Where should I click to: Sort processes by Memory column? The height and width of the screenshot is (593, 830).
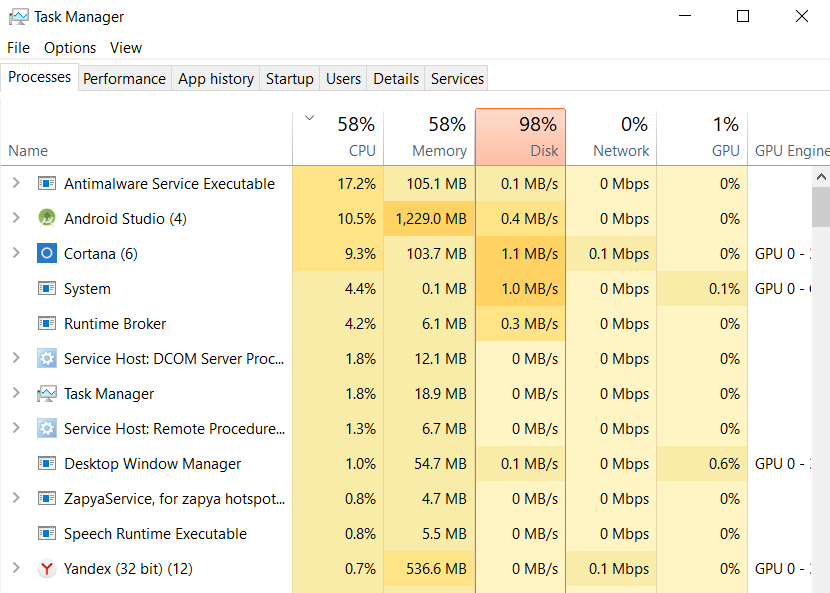428,138
